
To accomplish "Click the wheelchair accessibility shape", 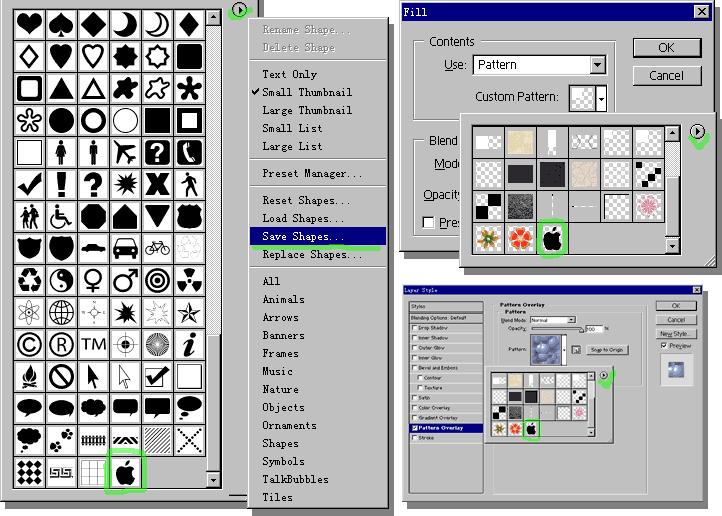I will pyautogui.click(x=61, y=215).
